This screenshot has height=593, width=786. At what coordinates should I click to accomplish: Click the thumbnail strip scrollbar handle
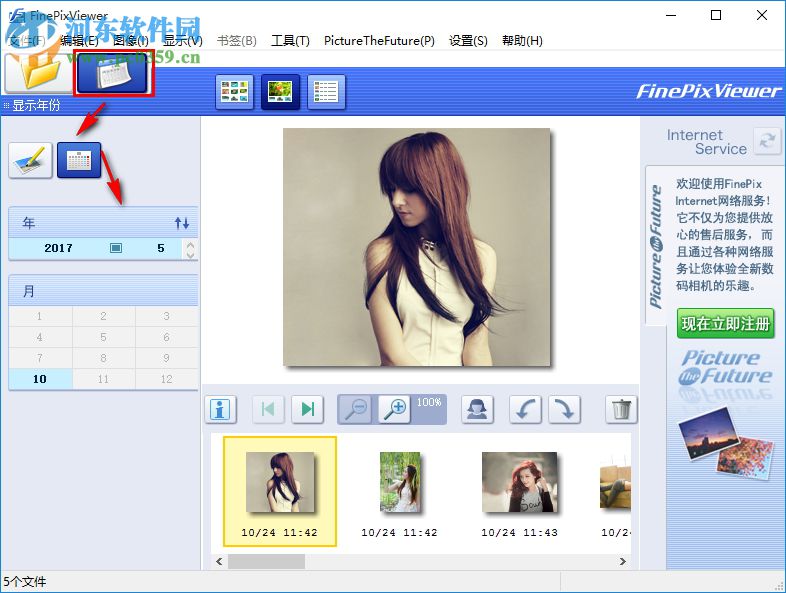[x=266, y=561]
